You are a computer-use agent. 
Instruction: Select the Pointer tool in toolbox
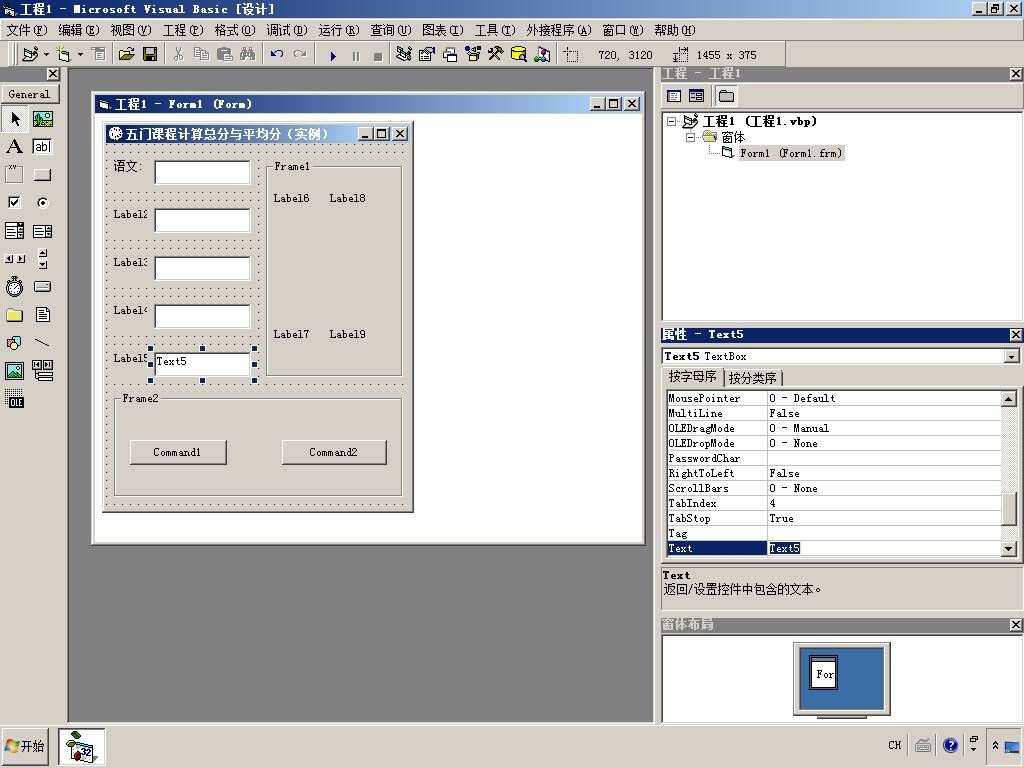point(14,118)
